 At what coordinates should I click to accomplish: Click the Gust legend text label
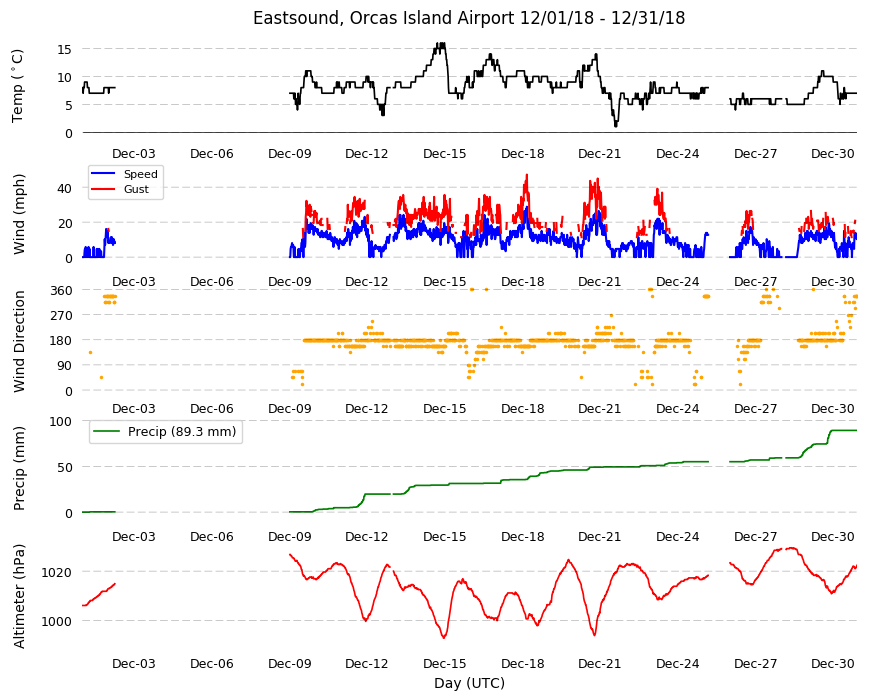pyautogui.click(x=136, y=189)
